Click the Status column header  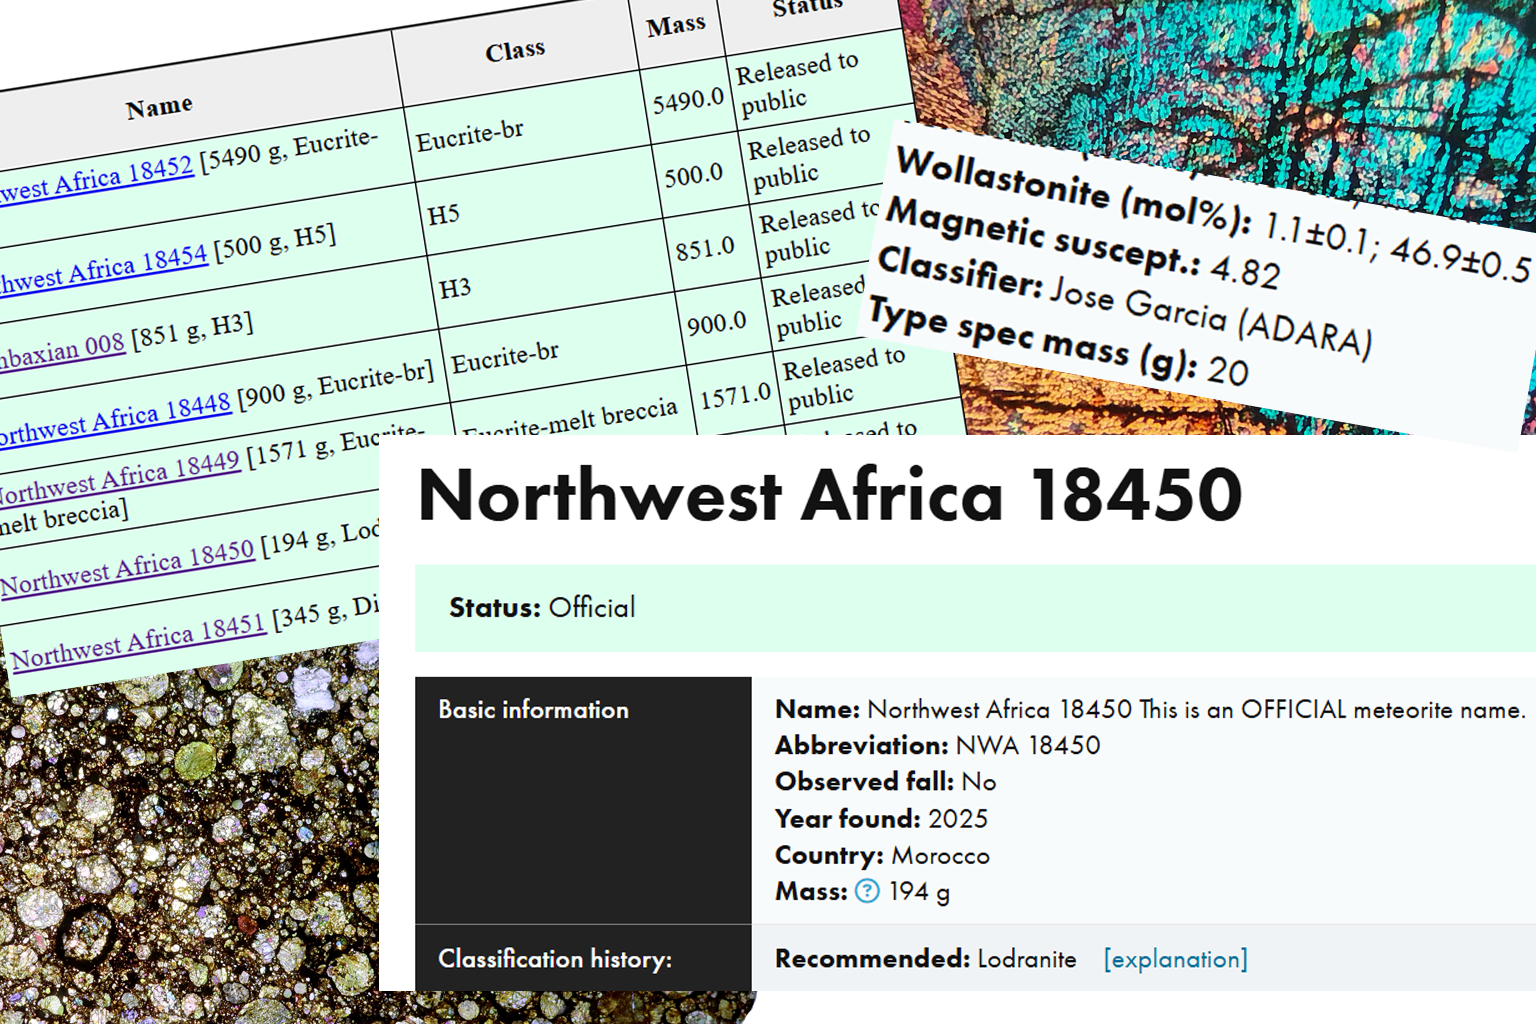[x=806, y=8]
